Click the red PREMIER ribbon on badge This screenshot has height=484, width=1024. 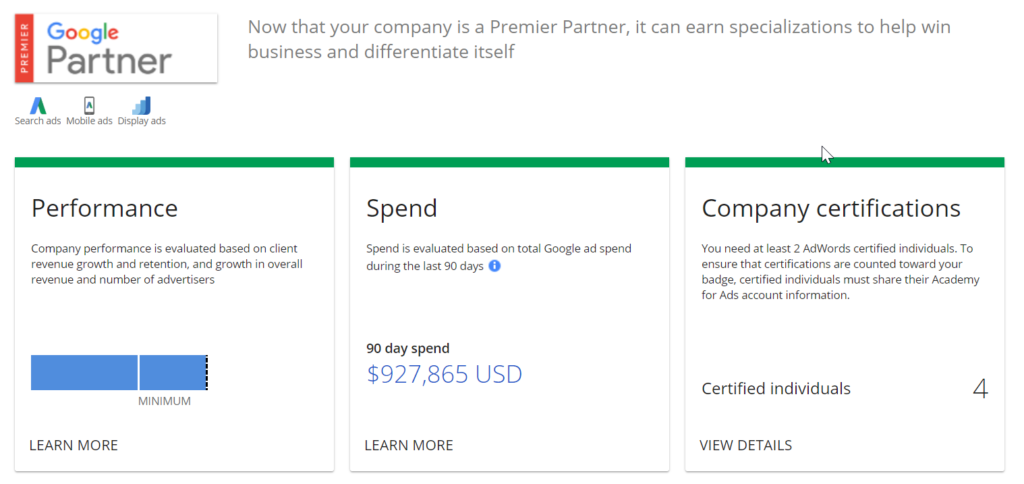coord(24,48)
